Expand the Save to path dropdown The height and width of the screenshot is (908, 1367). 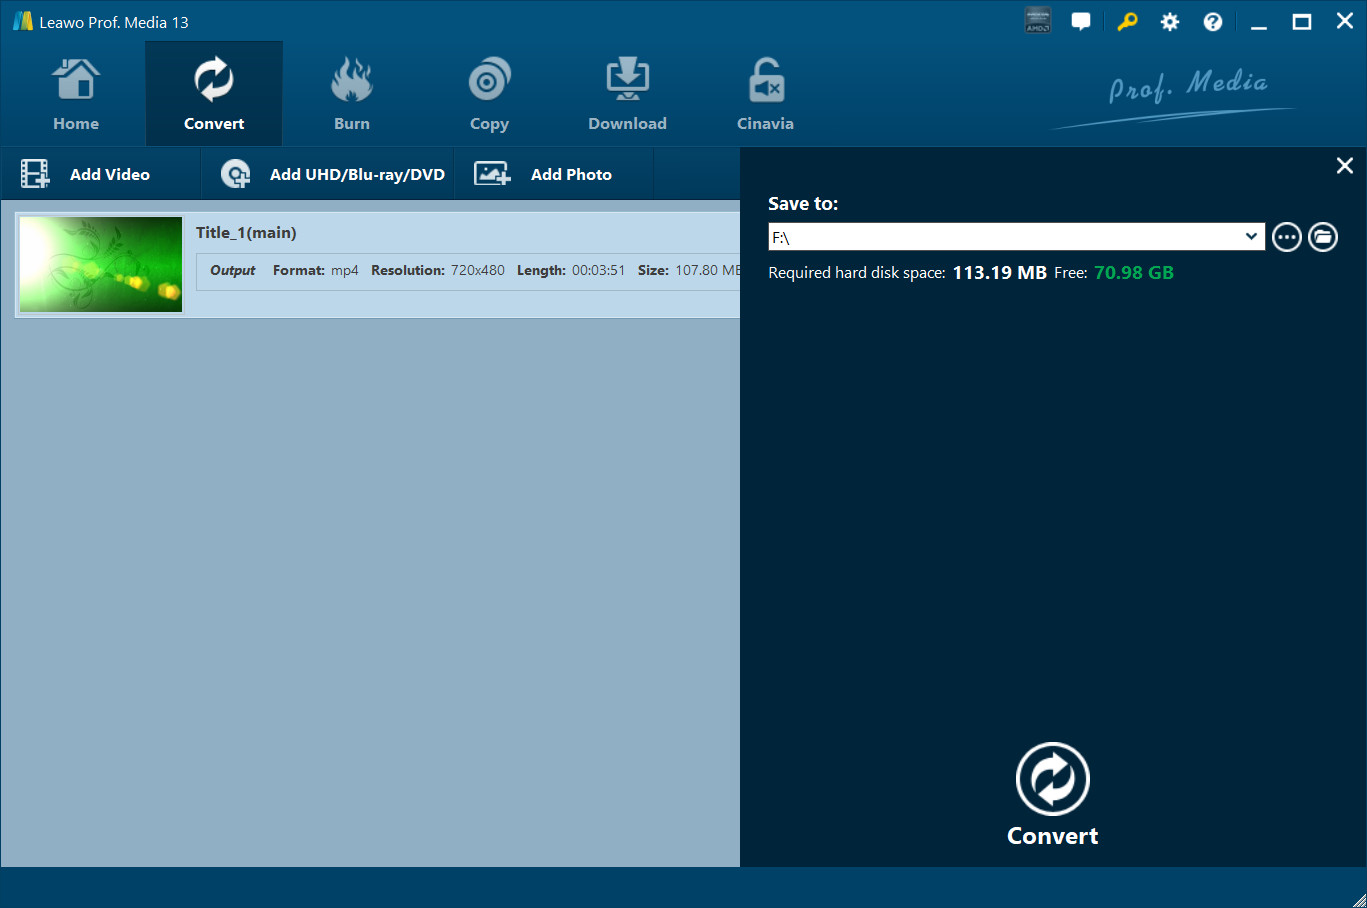pos(1250,237)
